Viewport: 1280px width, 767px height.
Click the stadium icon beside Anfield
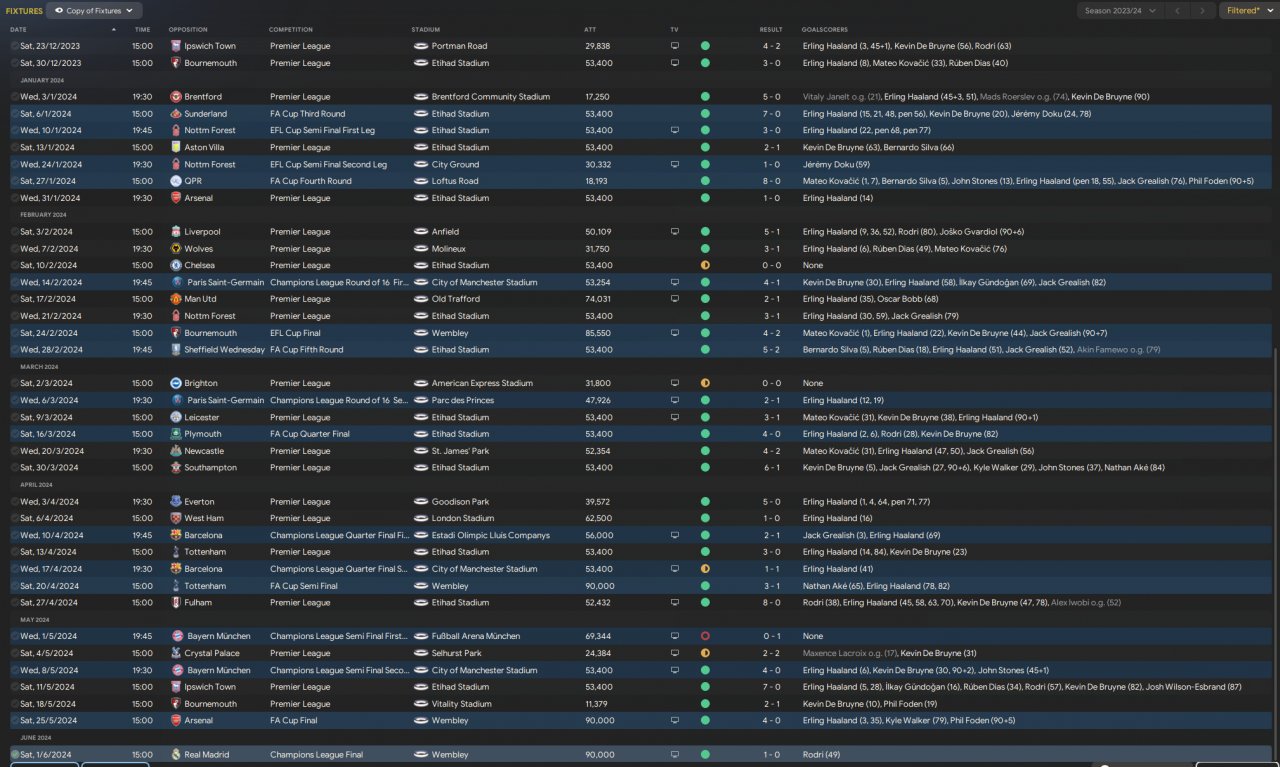(x=421, y=232)
